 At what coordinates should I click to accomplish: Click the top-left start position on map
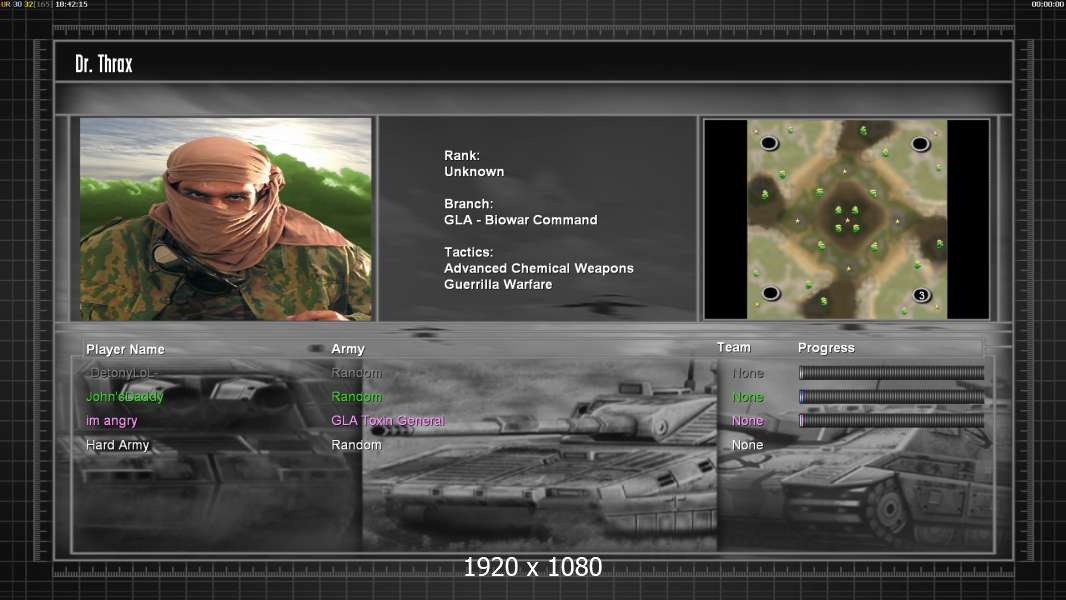pyautogui.click(x=769, y=143)
